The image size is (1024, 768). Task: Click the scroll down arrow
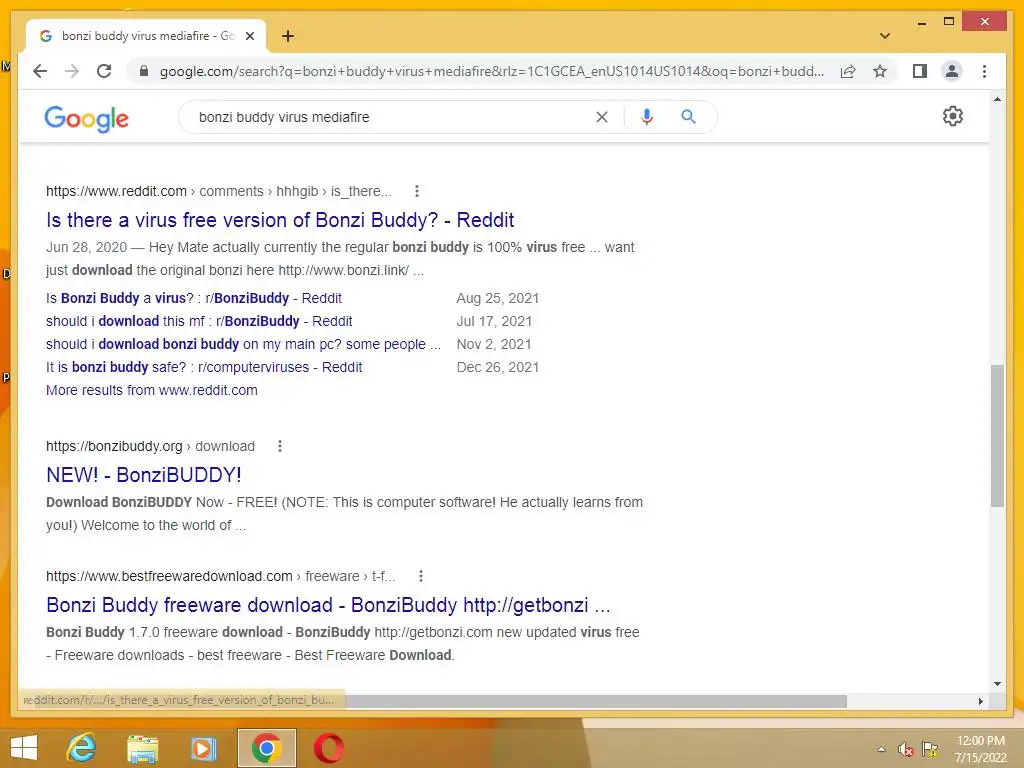(997, 684)
